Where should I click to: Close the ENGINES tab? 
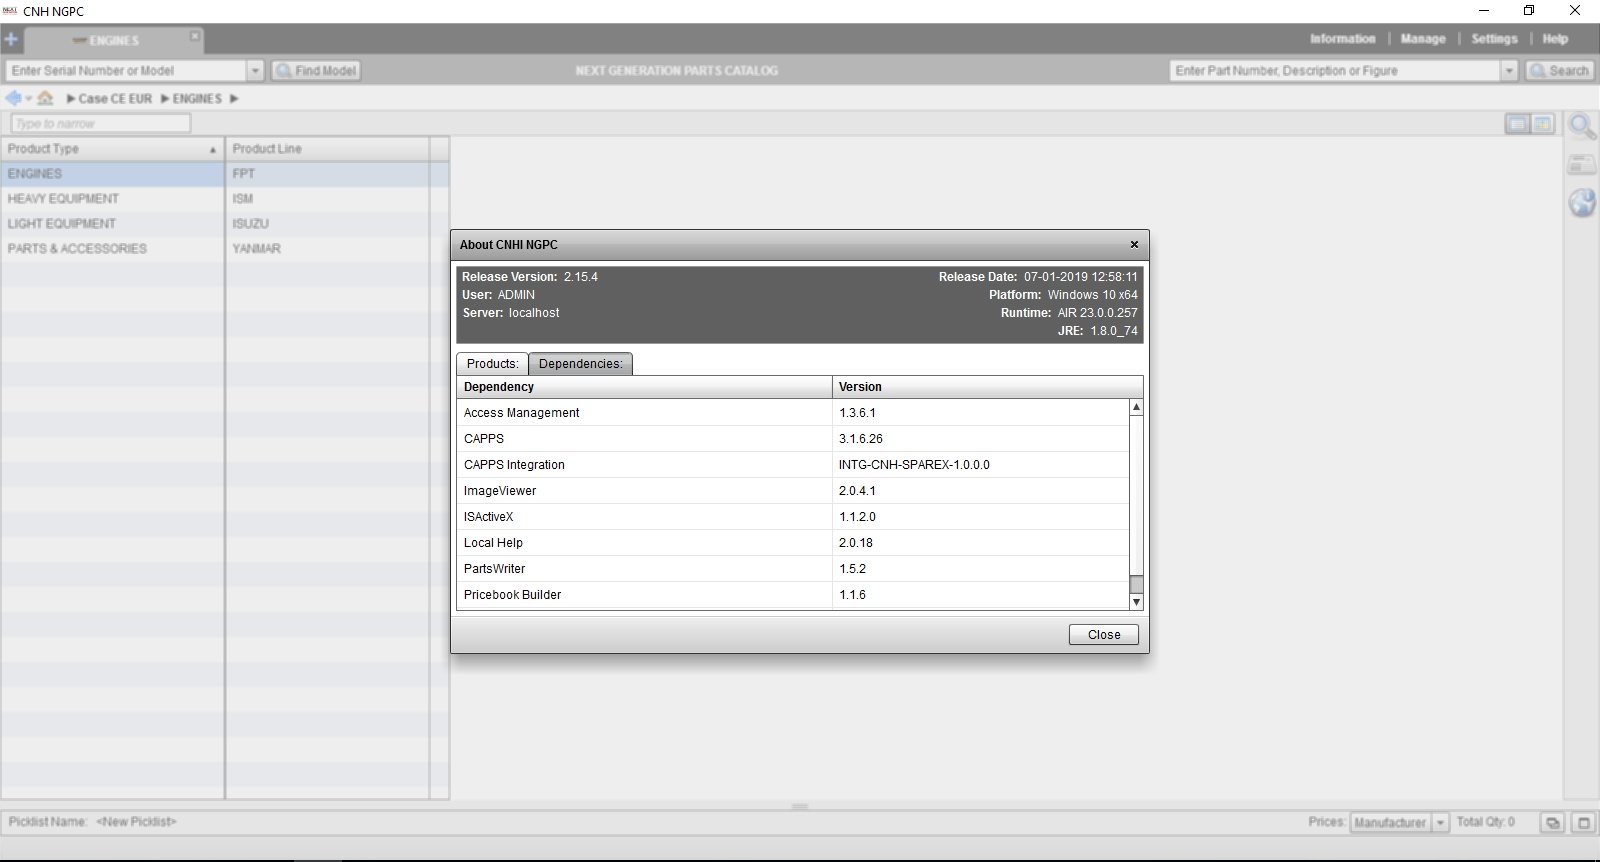pos(195,36)
